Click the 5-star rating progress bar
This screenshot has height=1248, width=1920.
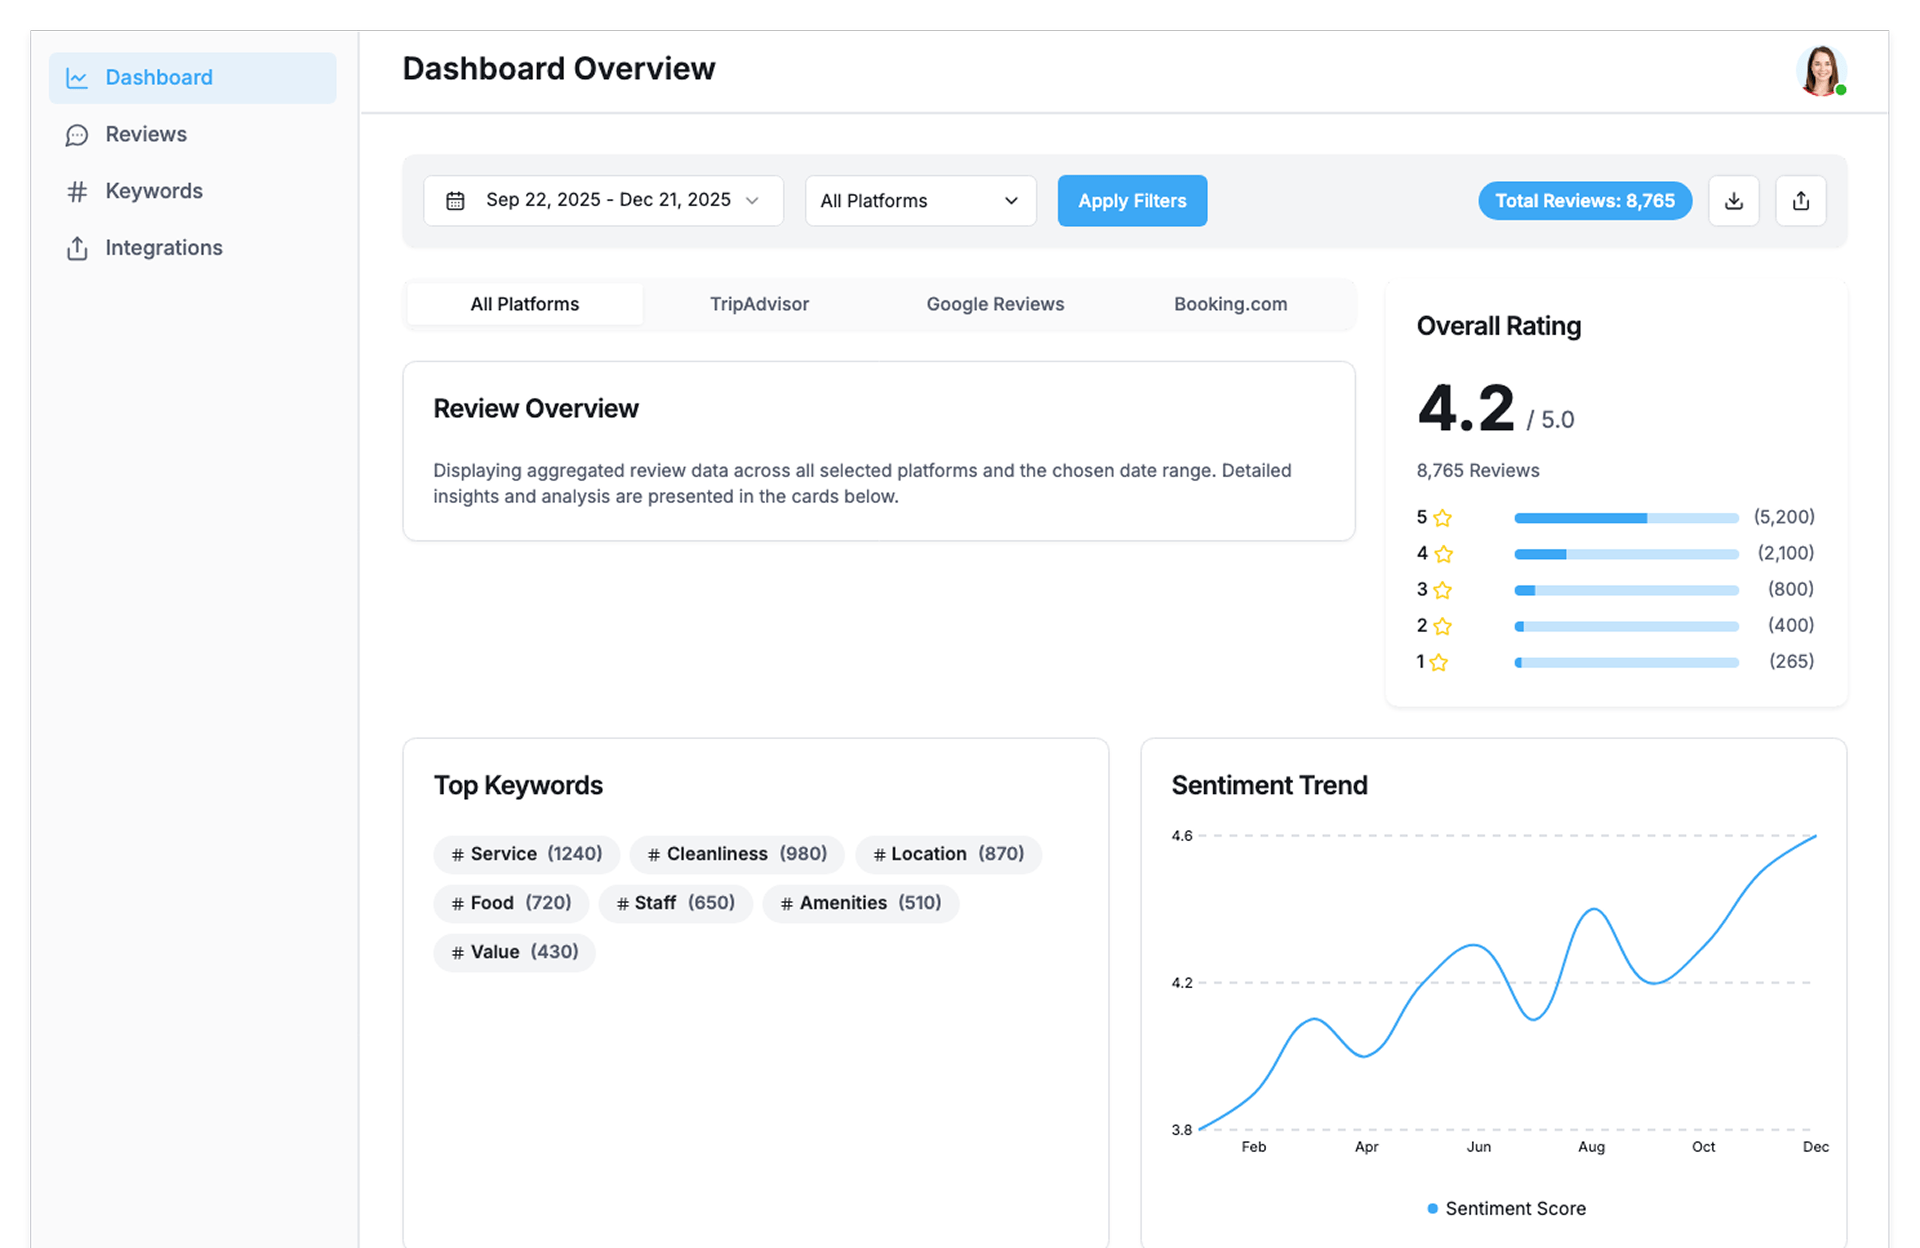point(1626,518)
